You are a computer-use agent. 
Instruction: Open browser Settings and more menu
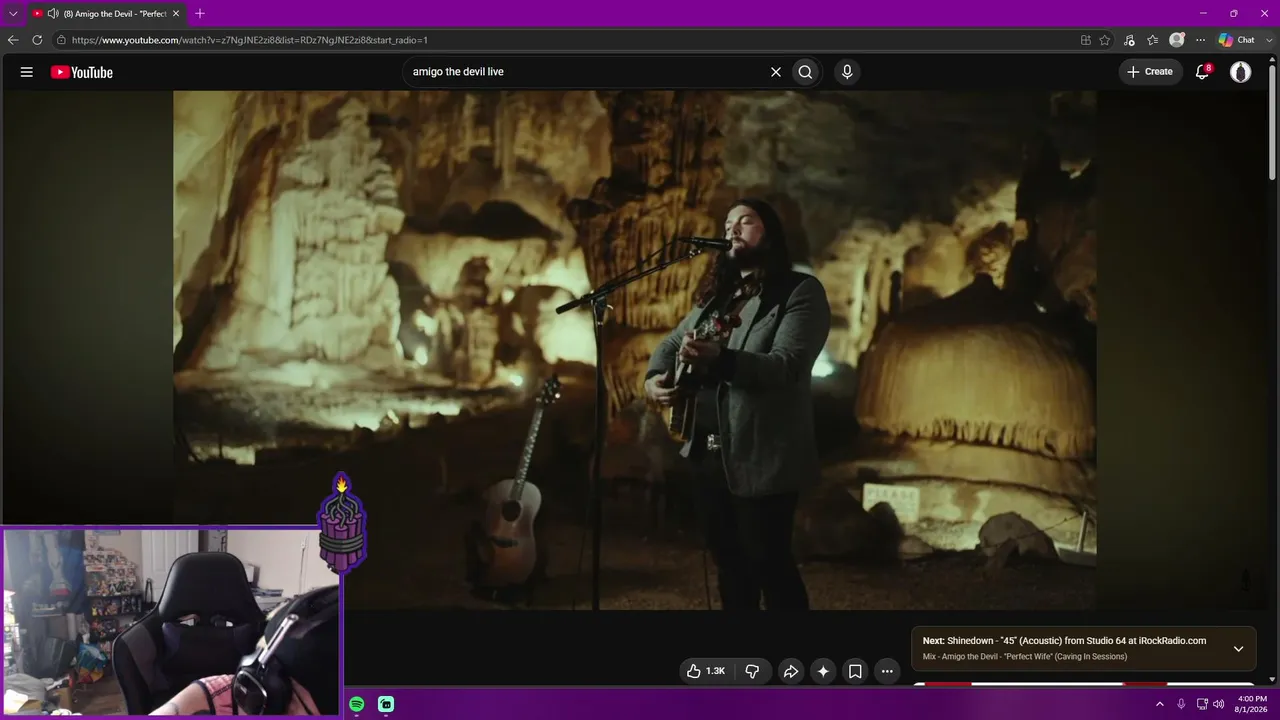1200,40
